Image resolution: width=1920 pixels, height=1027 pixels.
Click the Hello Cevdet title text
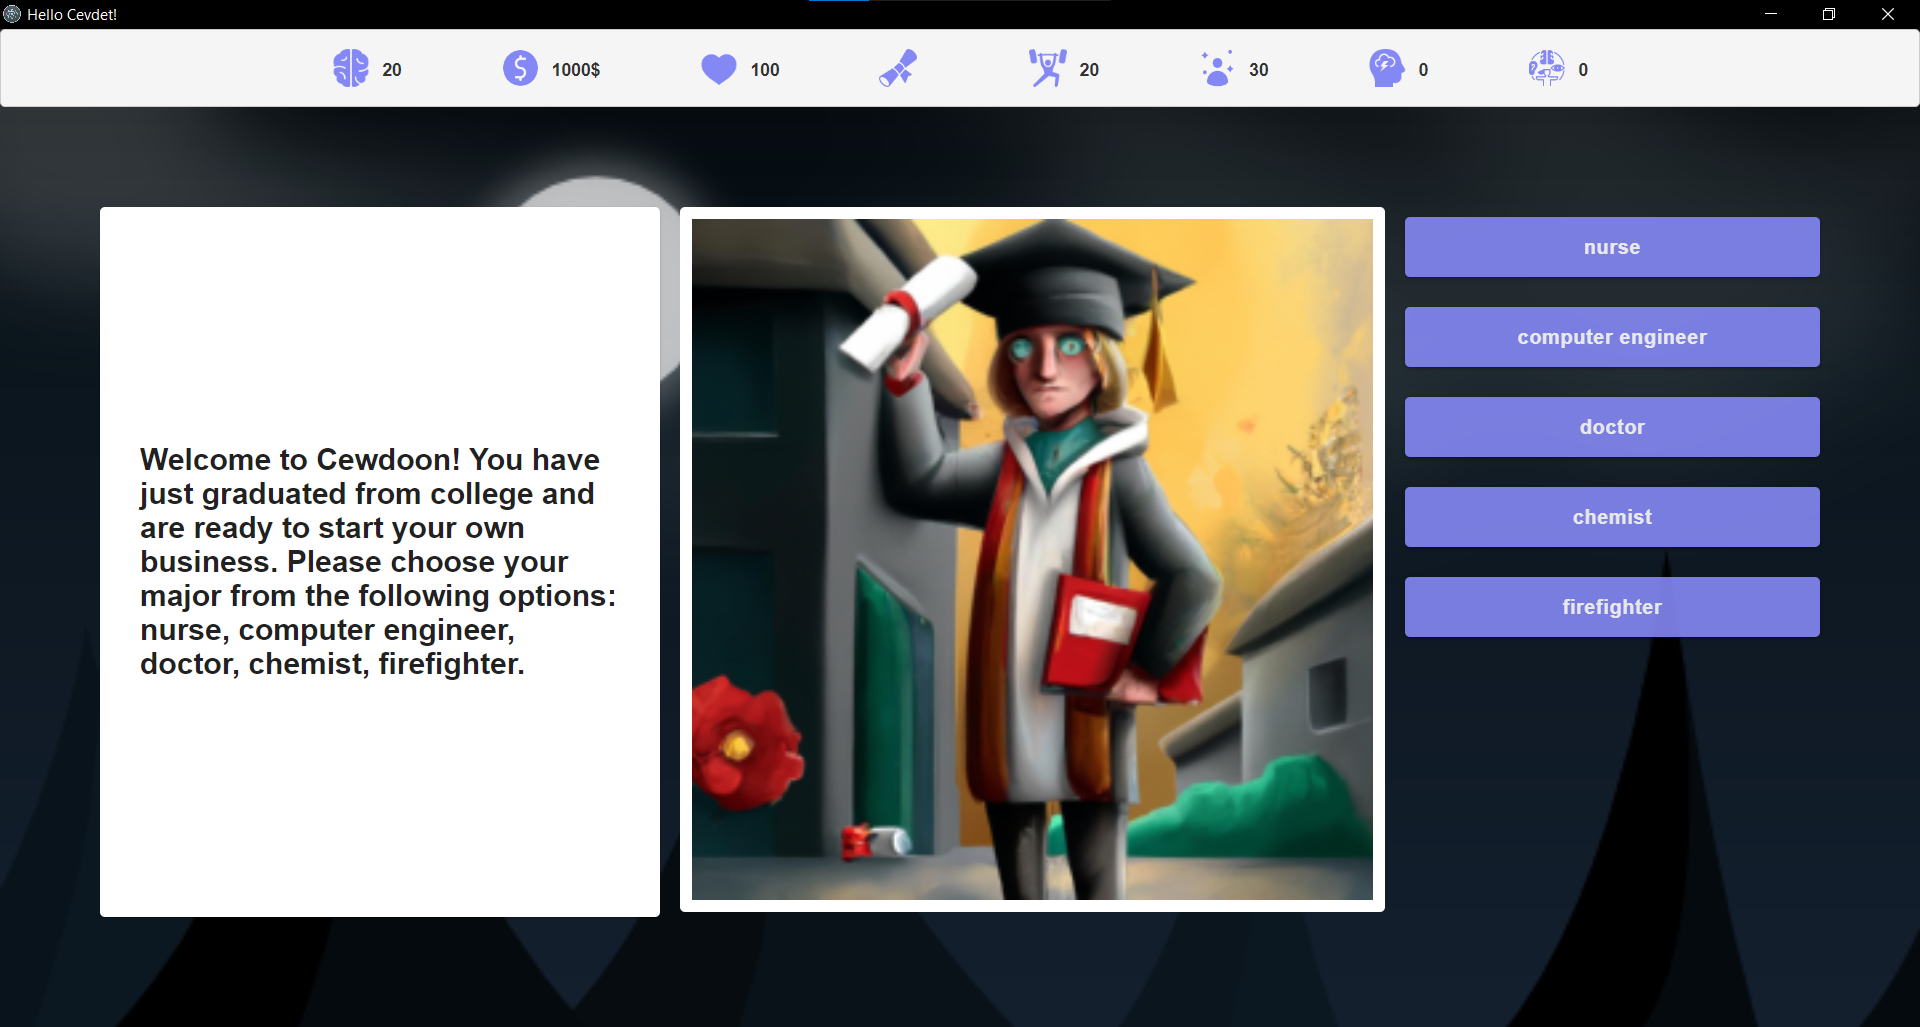coord(70,14)
